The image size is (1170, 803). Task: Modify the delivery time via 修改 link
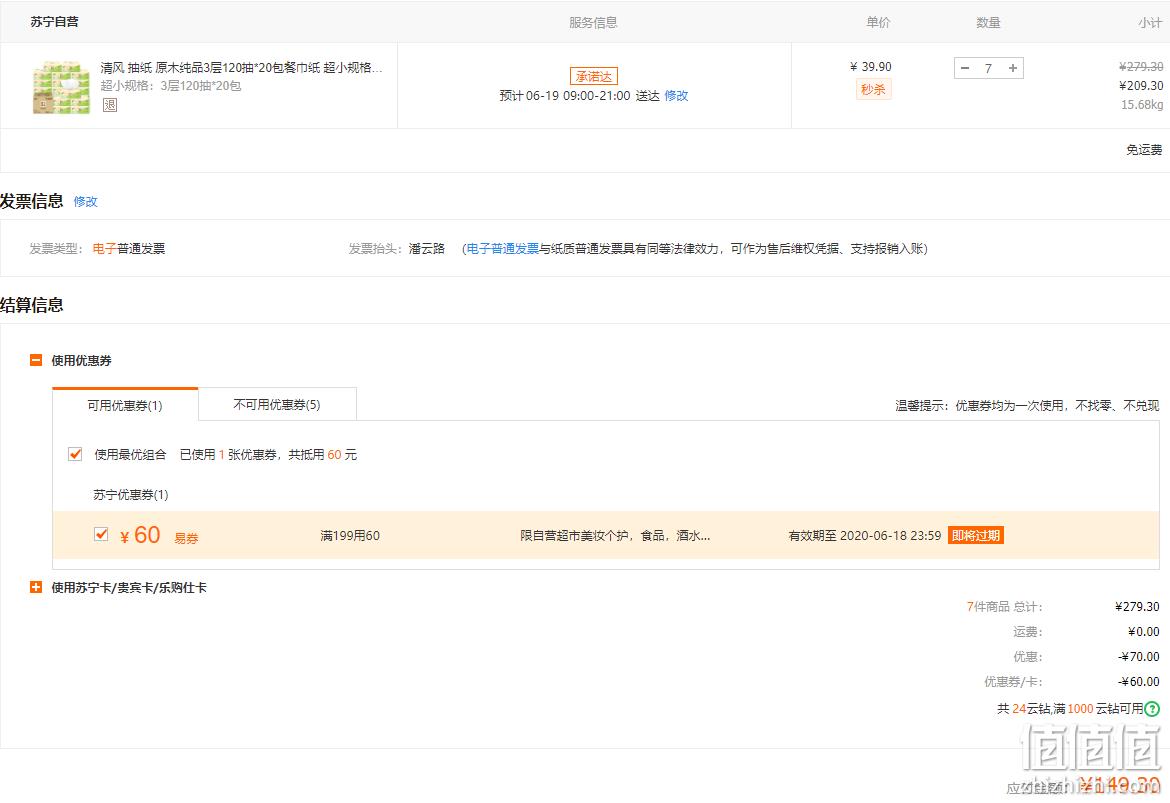pos(676,96)
